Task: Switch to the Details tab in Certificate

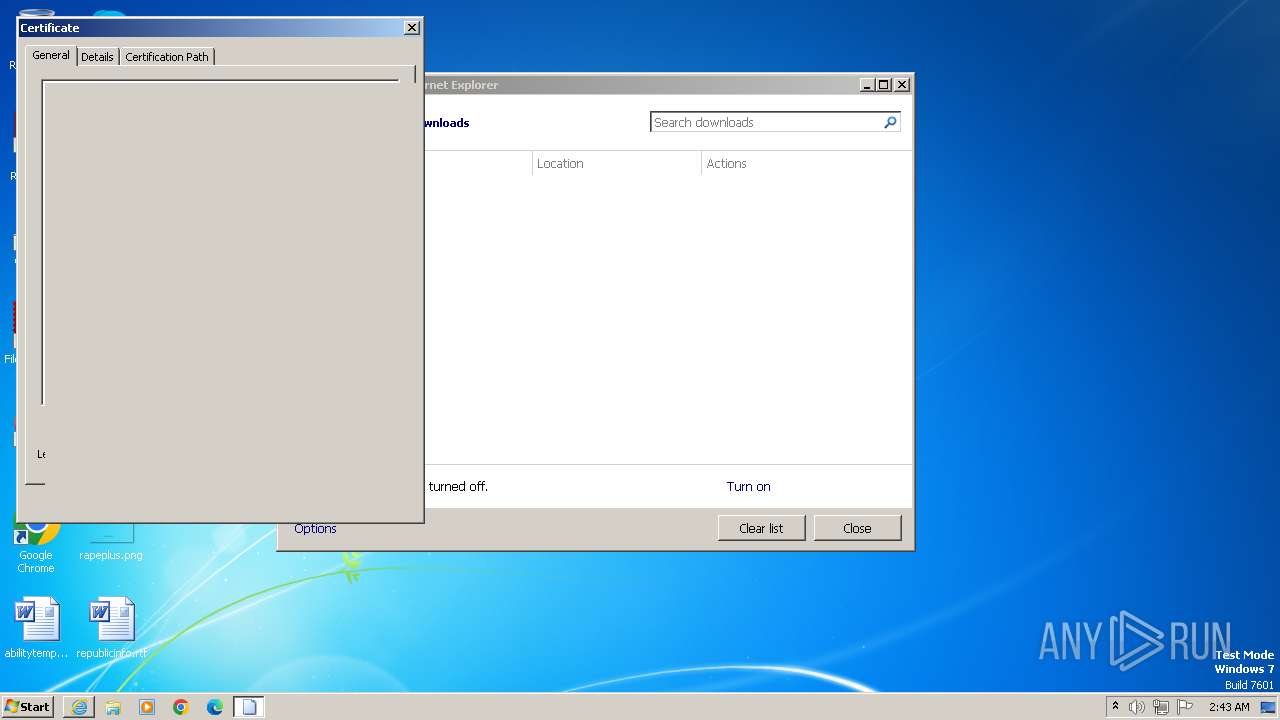Action: pos(97,57)
